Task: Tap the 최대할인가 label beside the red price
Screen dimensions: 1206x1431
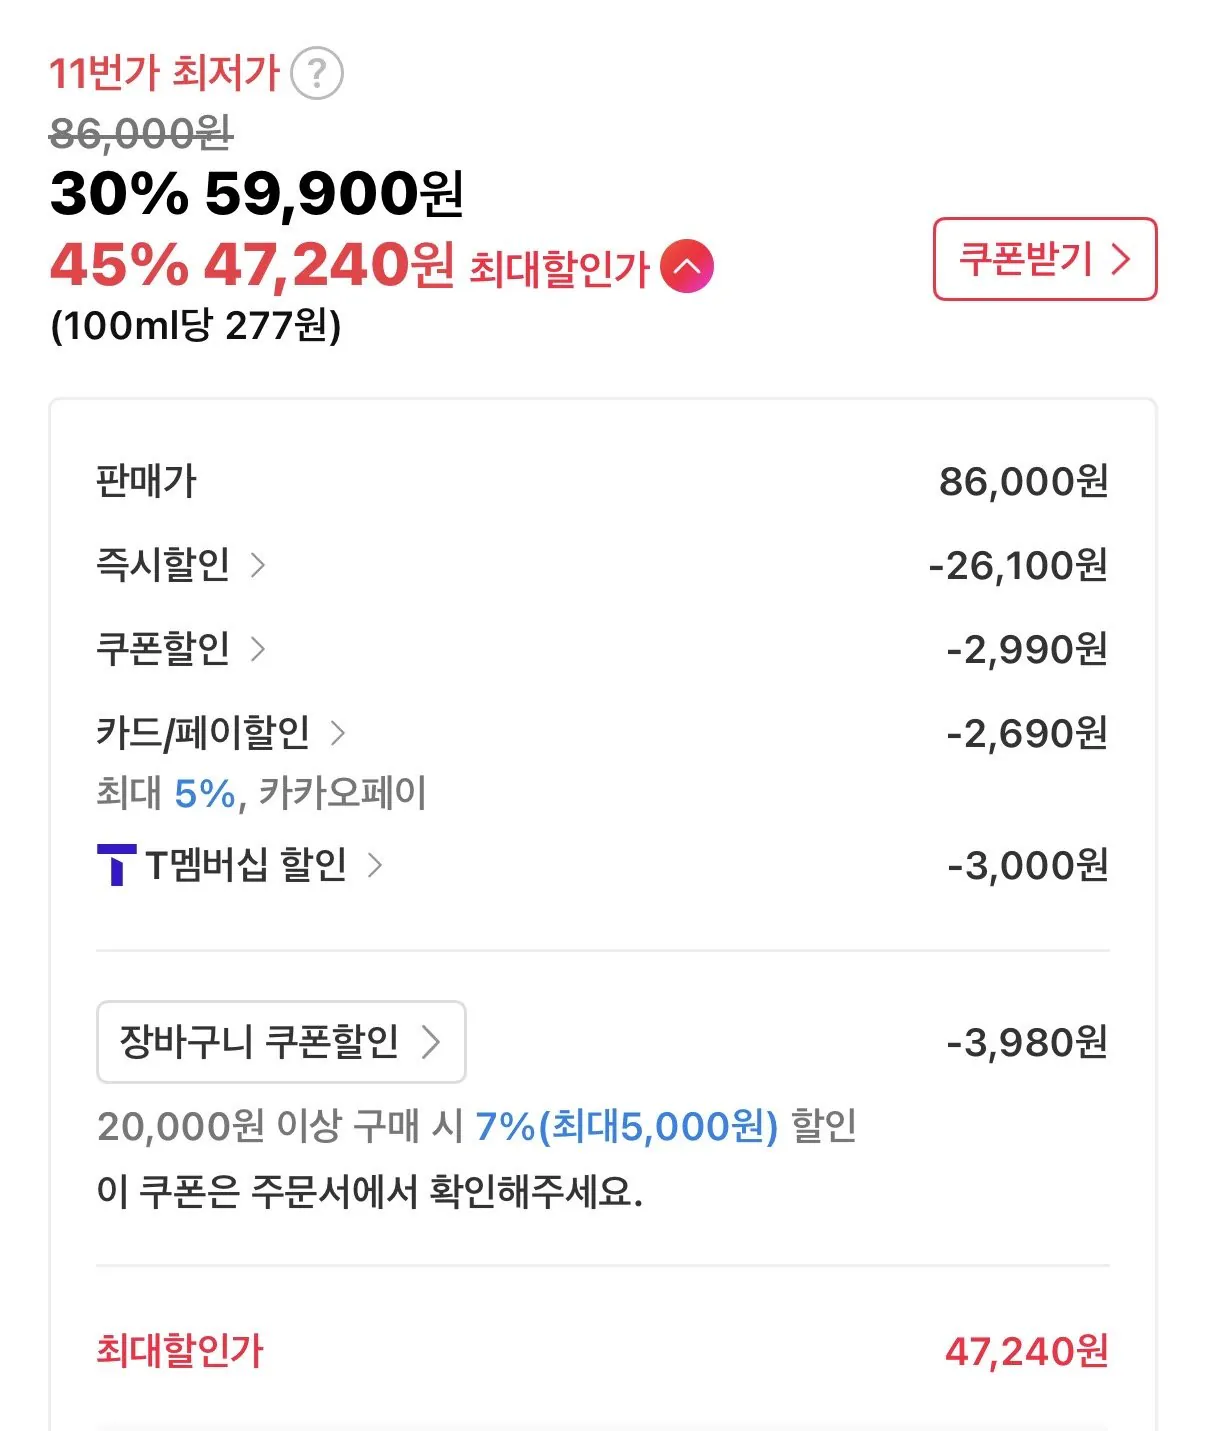Action: click(x=559, y=269)
